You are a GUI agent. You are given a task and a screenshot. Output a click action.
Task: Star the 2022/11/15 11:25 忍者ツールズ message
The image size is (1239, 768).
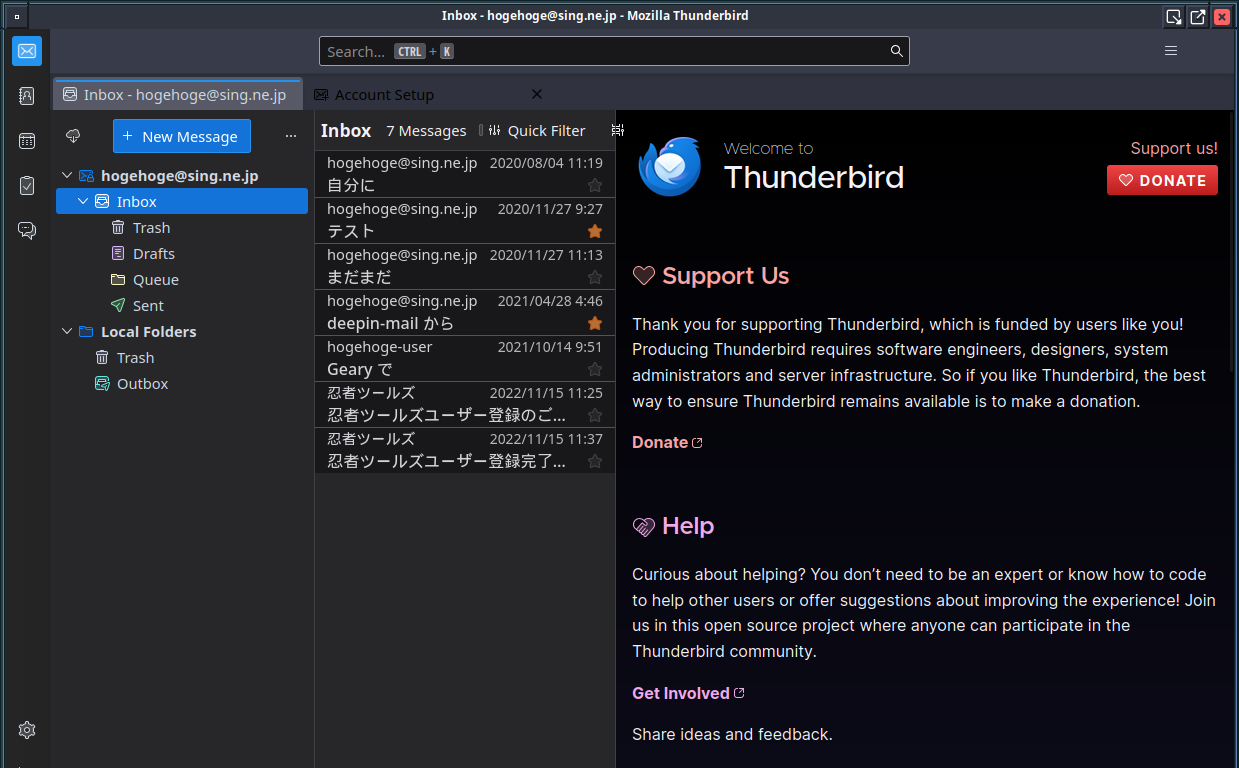coord(595,415)
